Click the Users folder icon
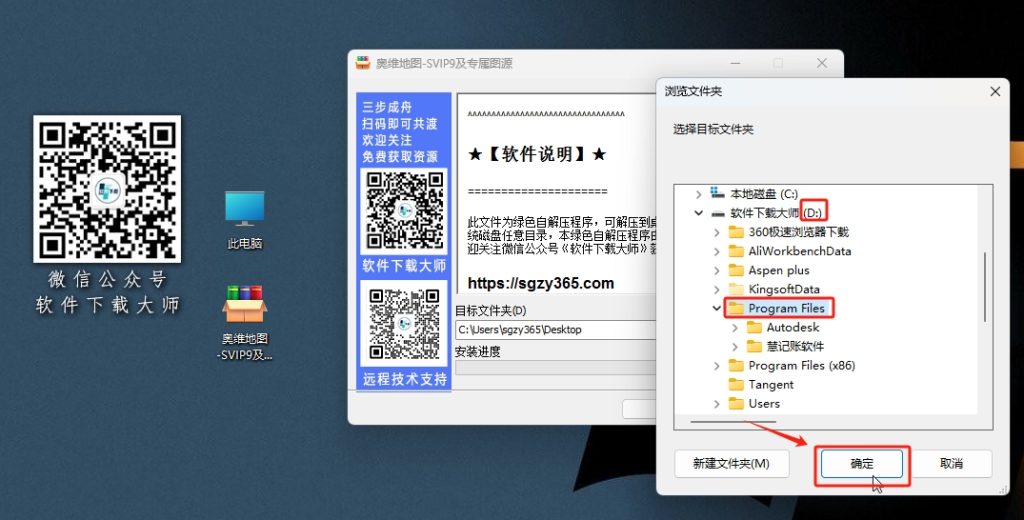1024x520 pixels. 736,403
